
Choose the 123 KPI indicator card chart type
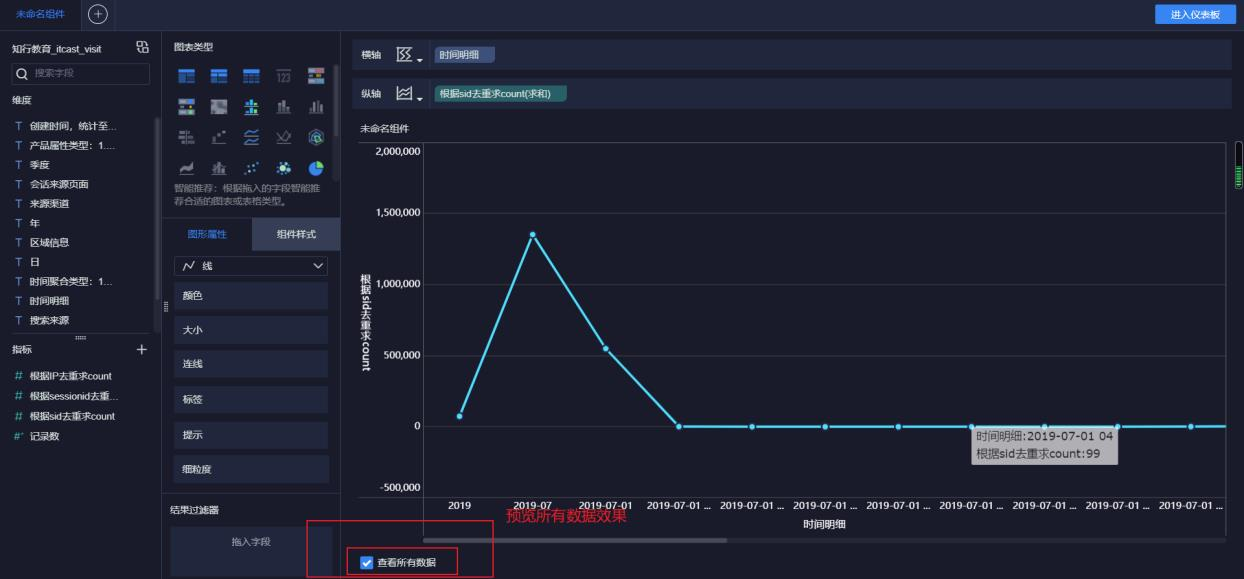(284, 76)
